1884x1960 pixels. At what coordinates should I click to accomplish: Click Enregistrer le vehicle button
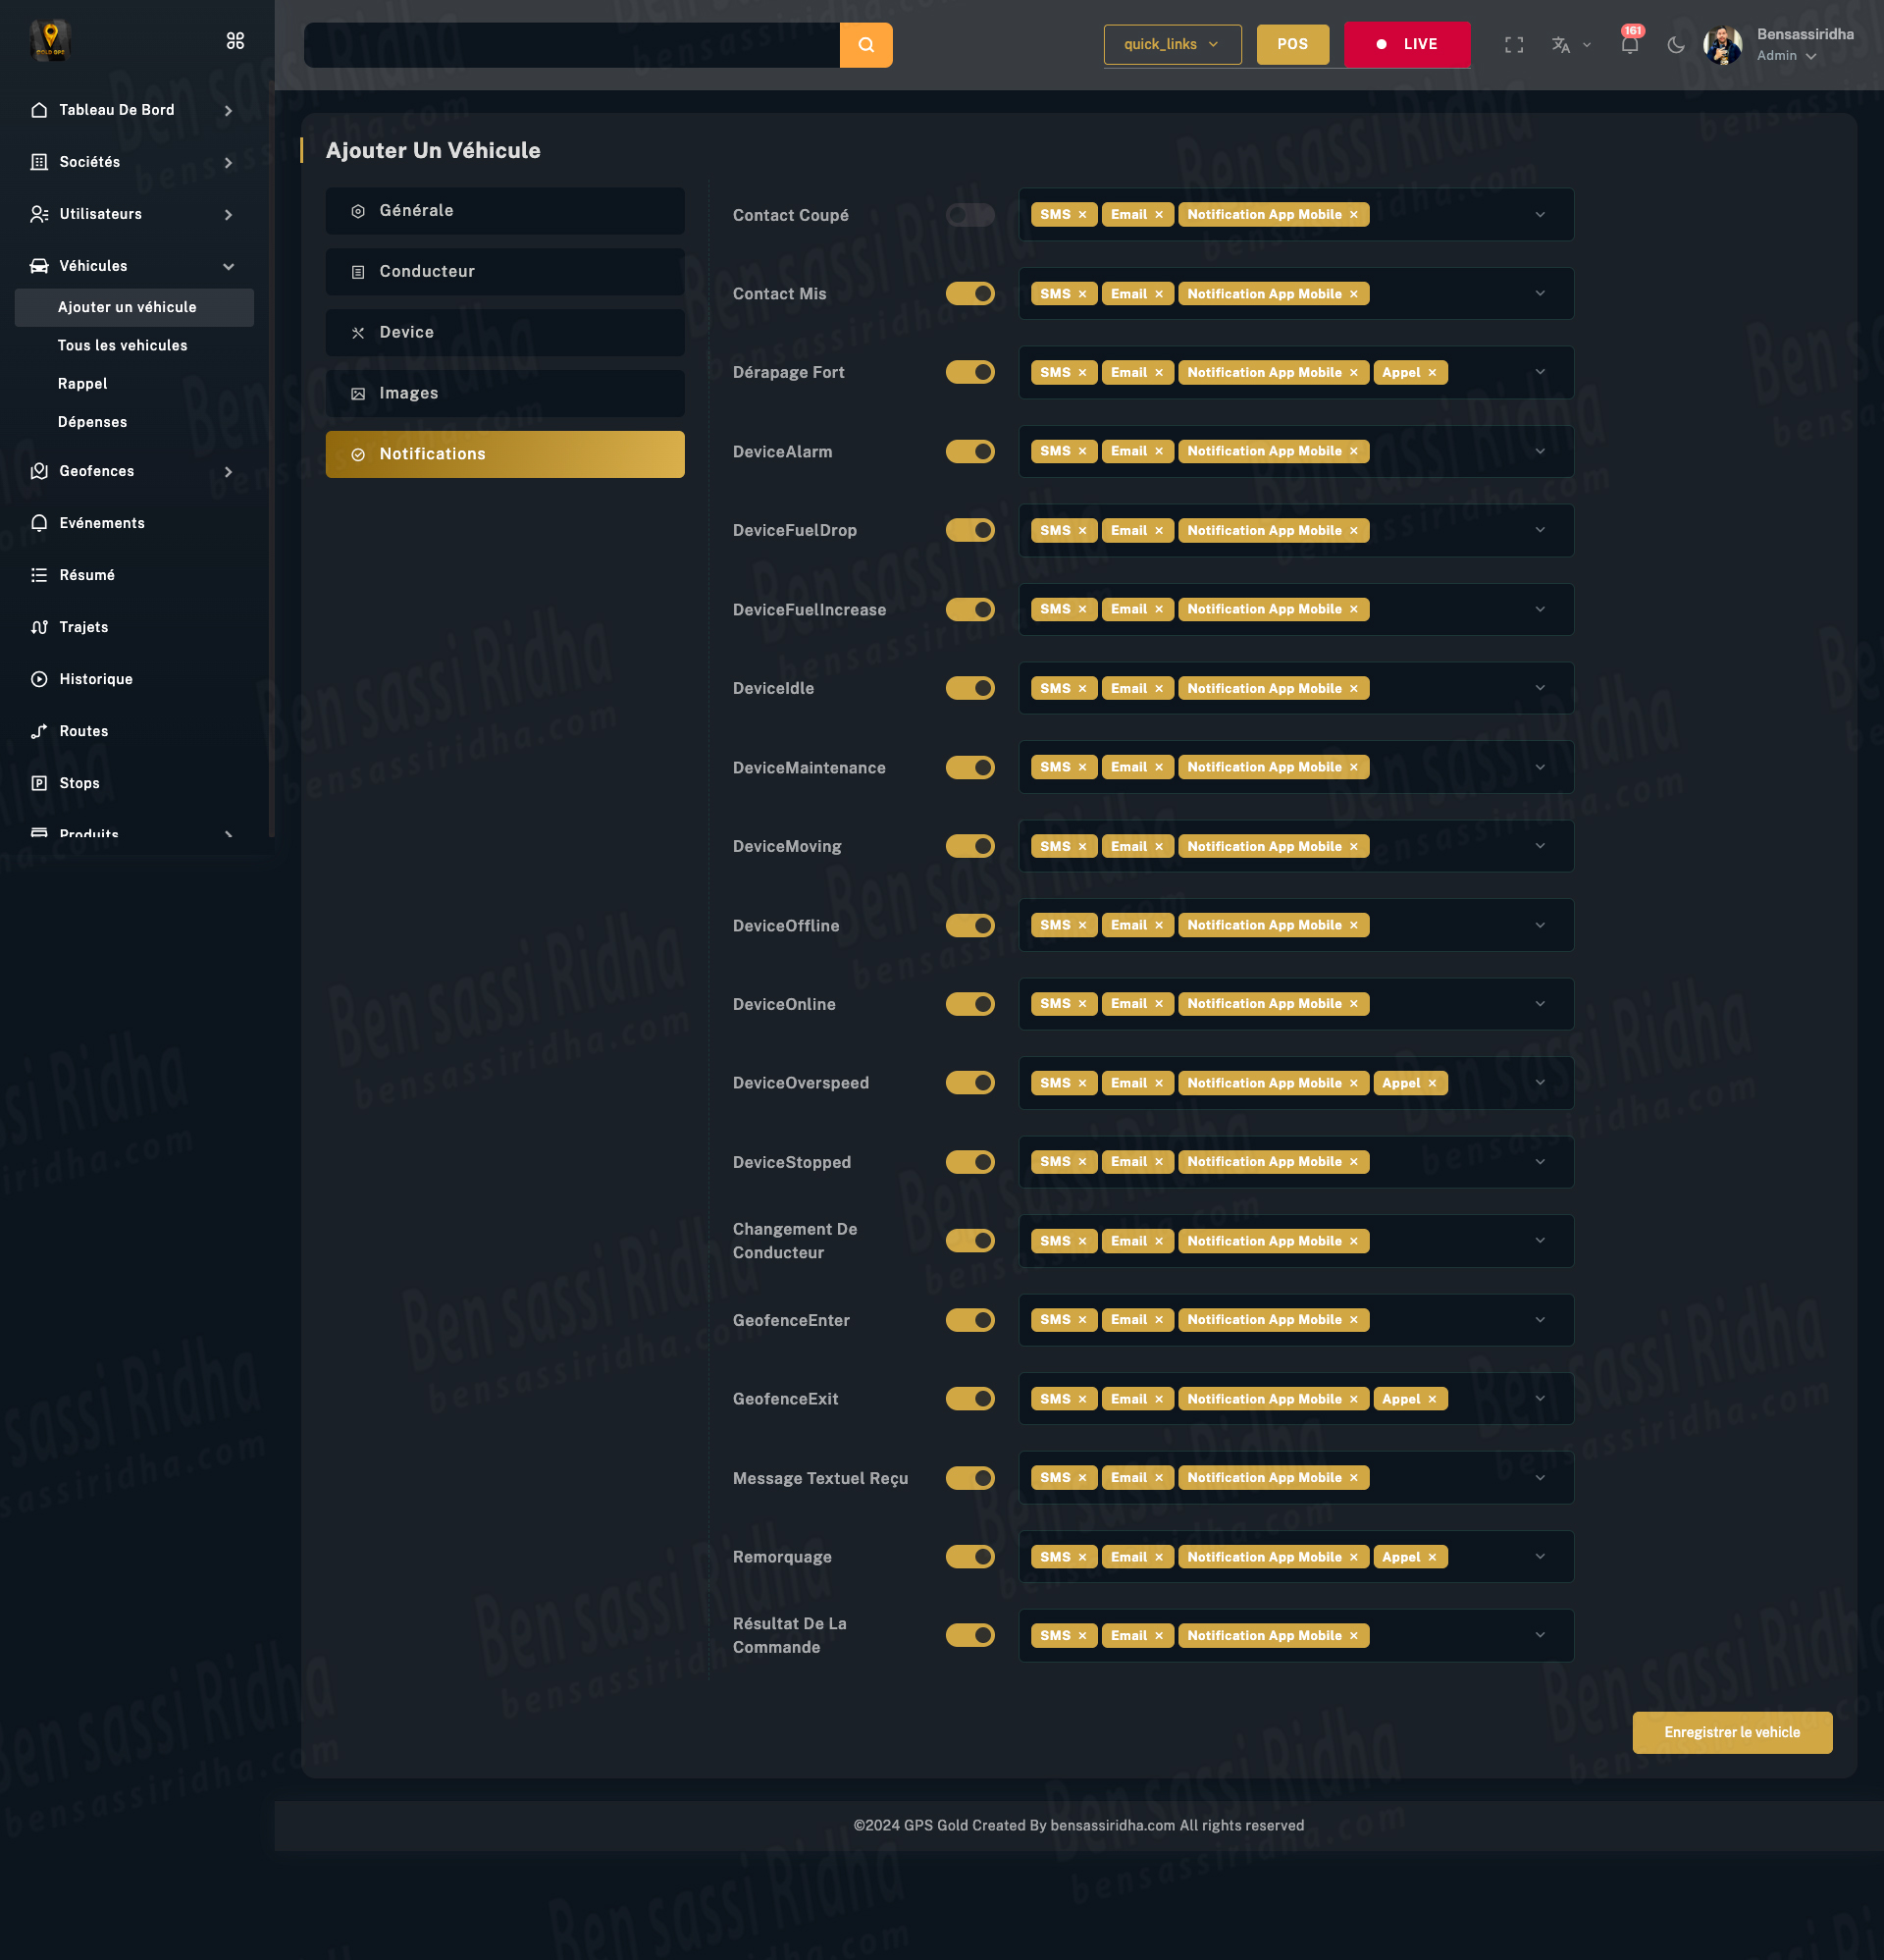(x=1731, y=1732)
